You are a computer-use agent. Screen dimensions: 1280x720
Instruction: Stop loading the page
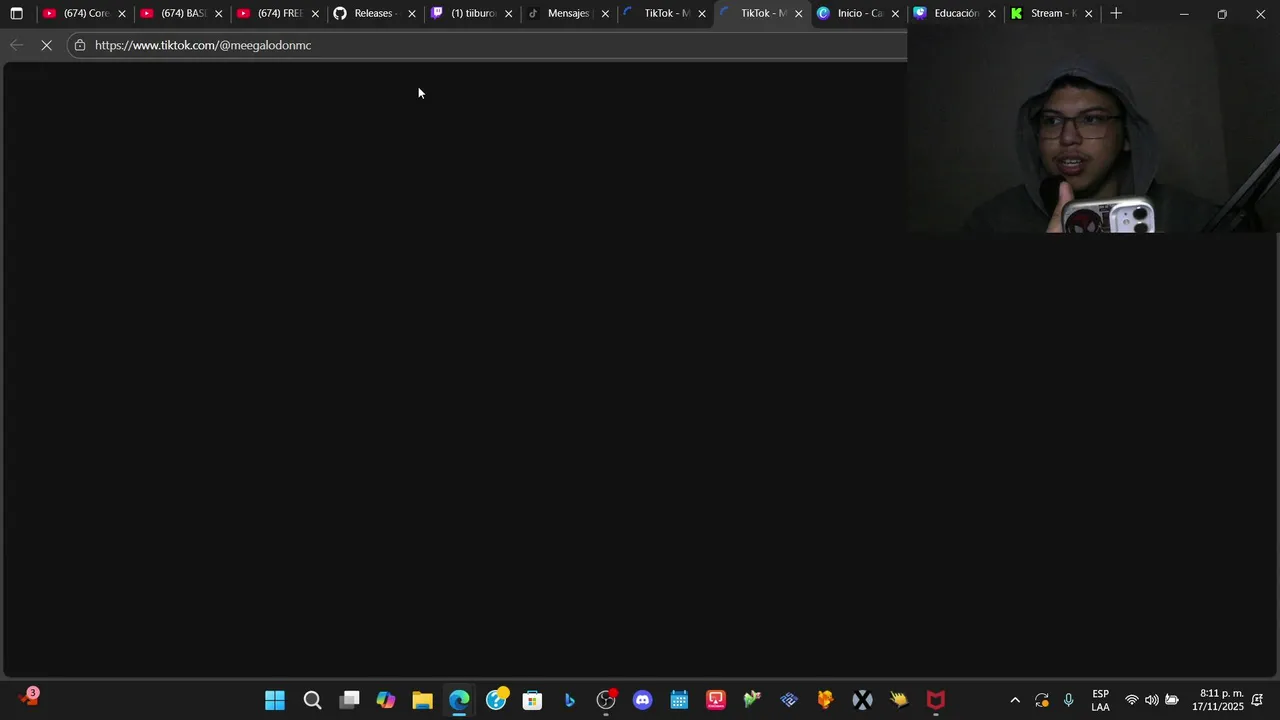pyautogui.click(x=46, y=45)
